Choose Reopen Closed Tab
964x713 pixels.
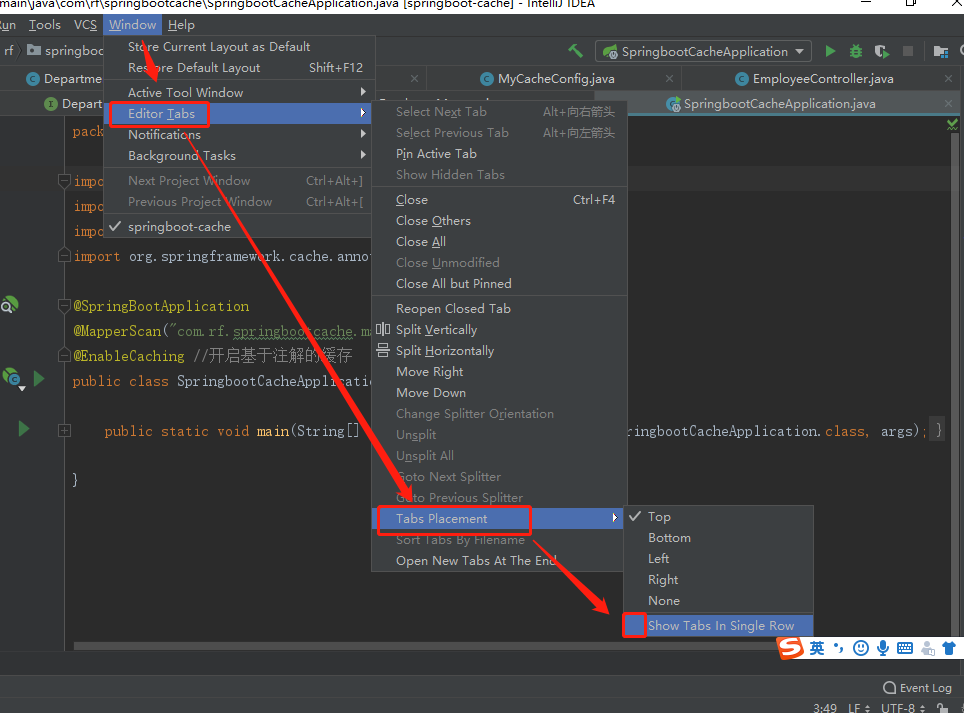(497, 309)
